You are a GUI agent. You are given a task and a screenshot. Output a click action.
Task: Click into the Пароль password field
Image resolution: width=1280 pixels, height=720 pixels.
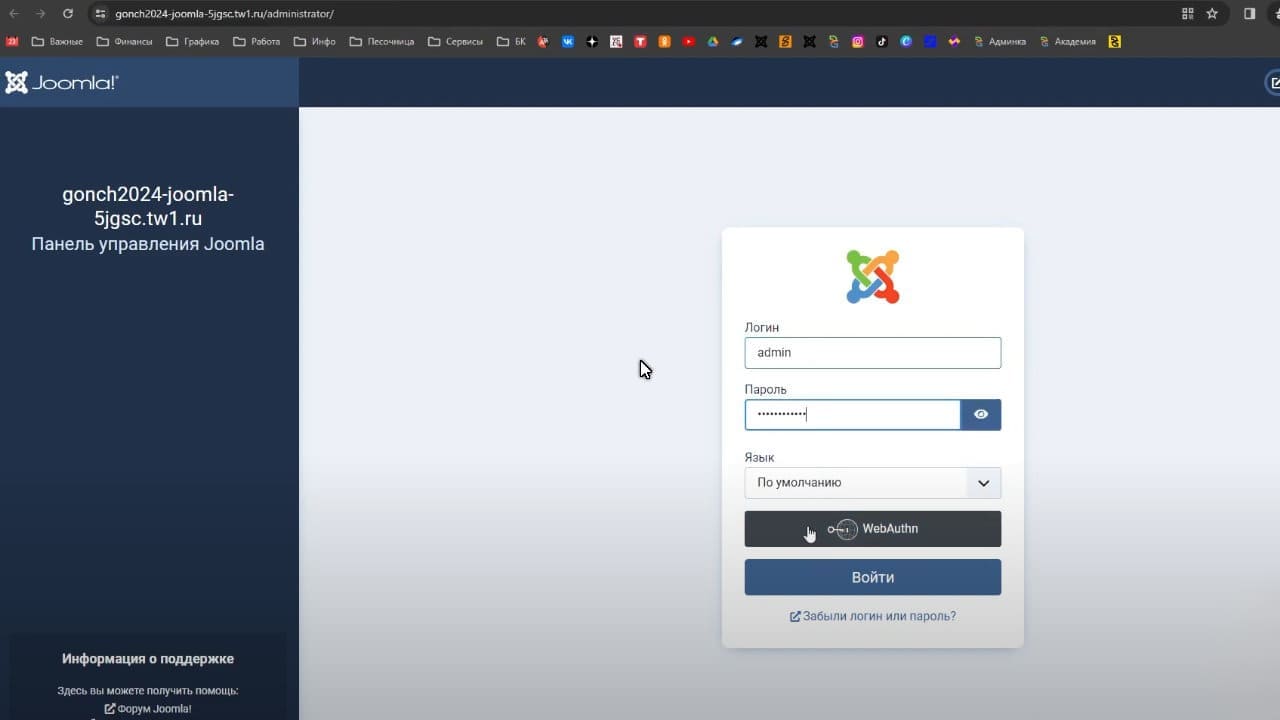(x=852, y=415)
